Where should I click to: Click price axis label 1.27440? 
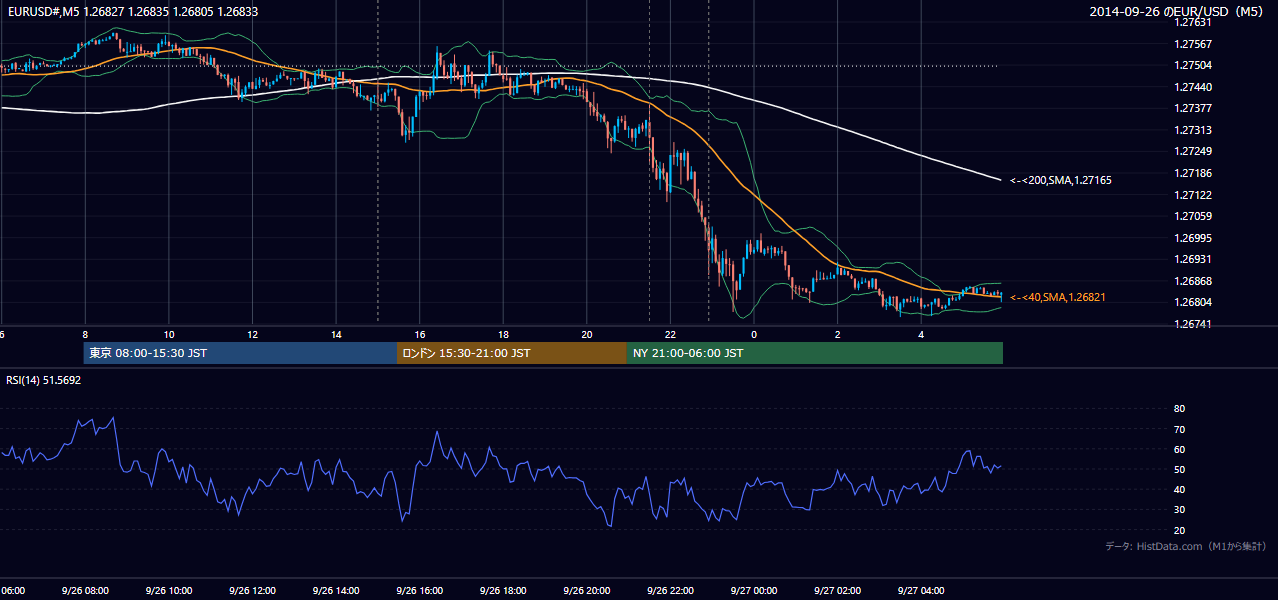1193,87
